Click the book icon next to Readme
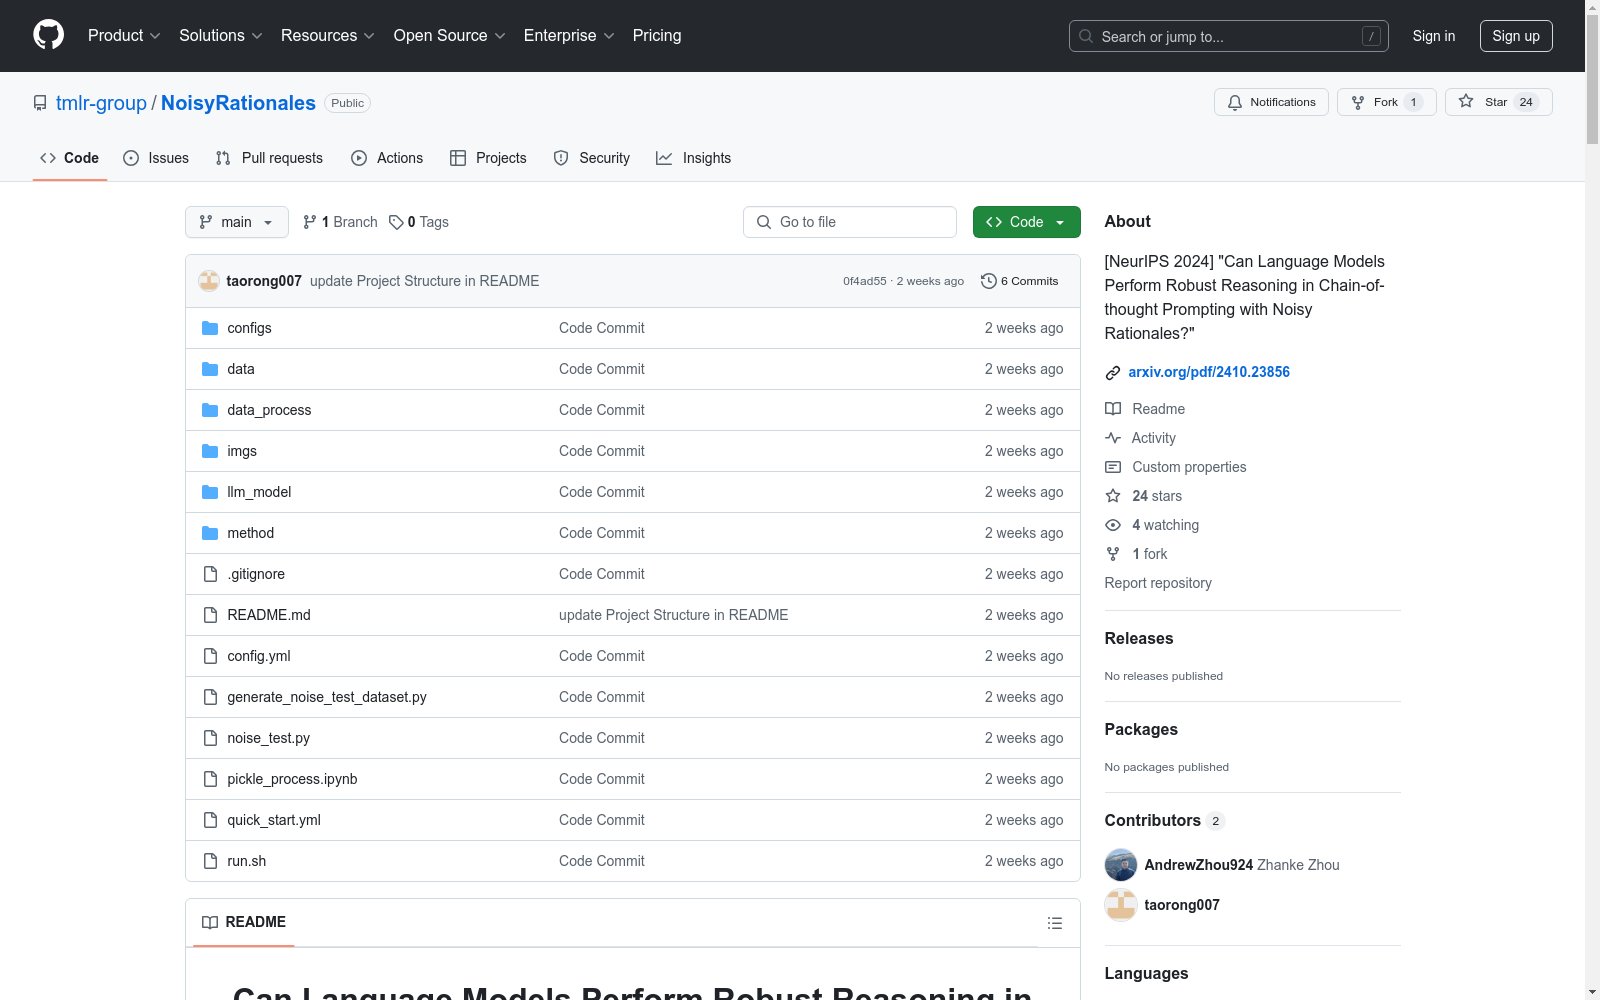 click(1113, 409)
